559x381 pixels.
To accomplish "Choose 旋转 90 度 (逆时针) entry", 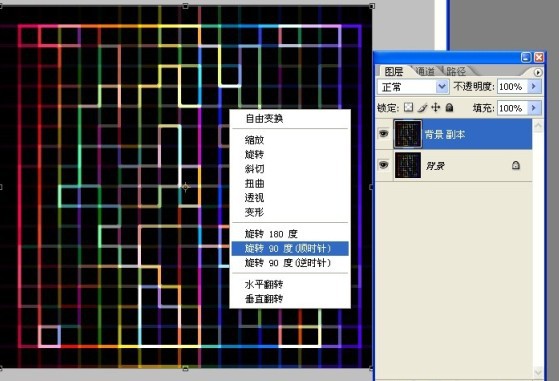I will click(x=288, y=263).
